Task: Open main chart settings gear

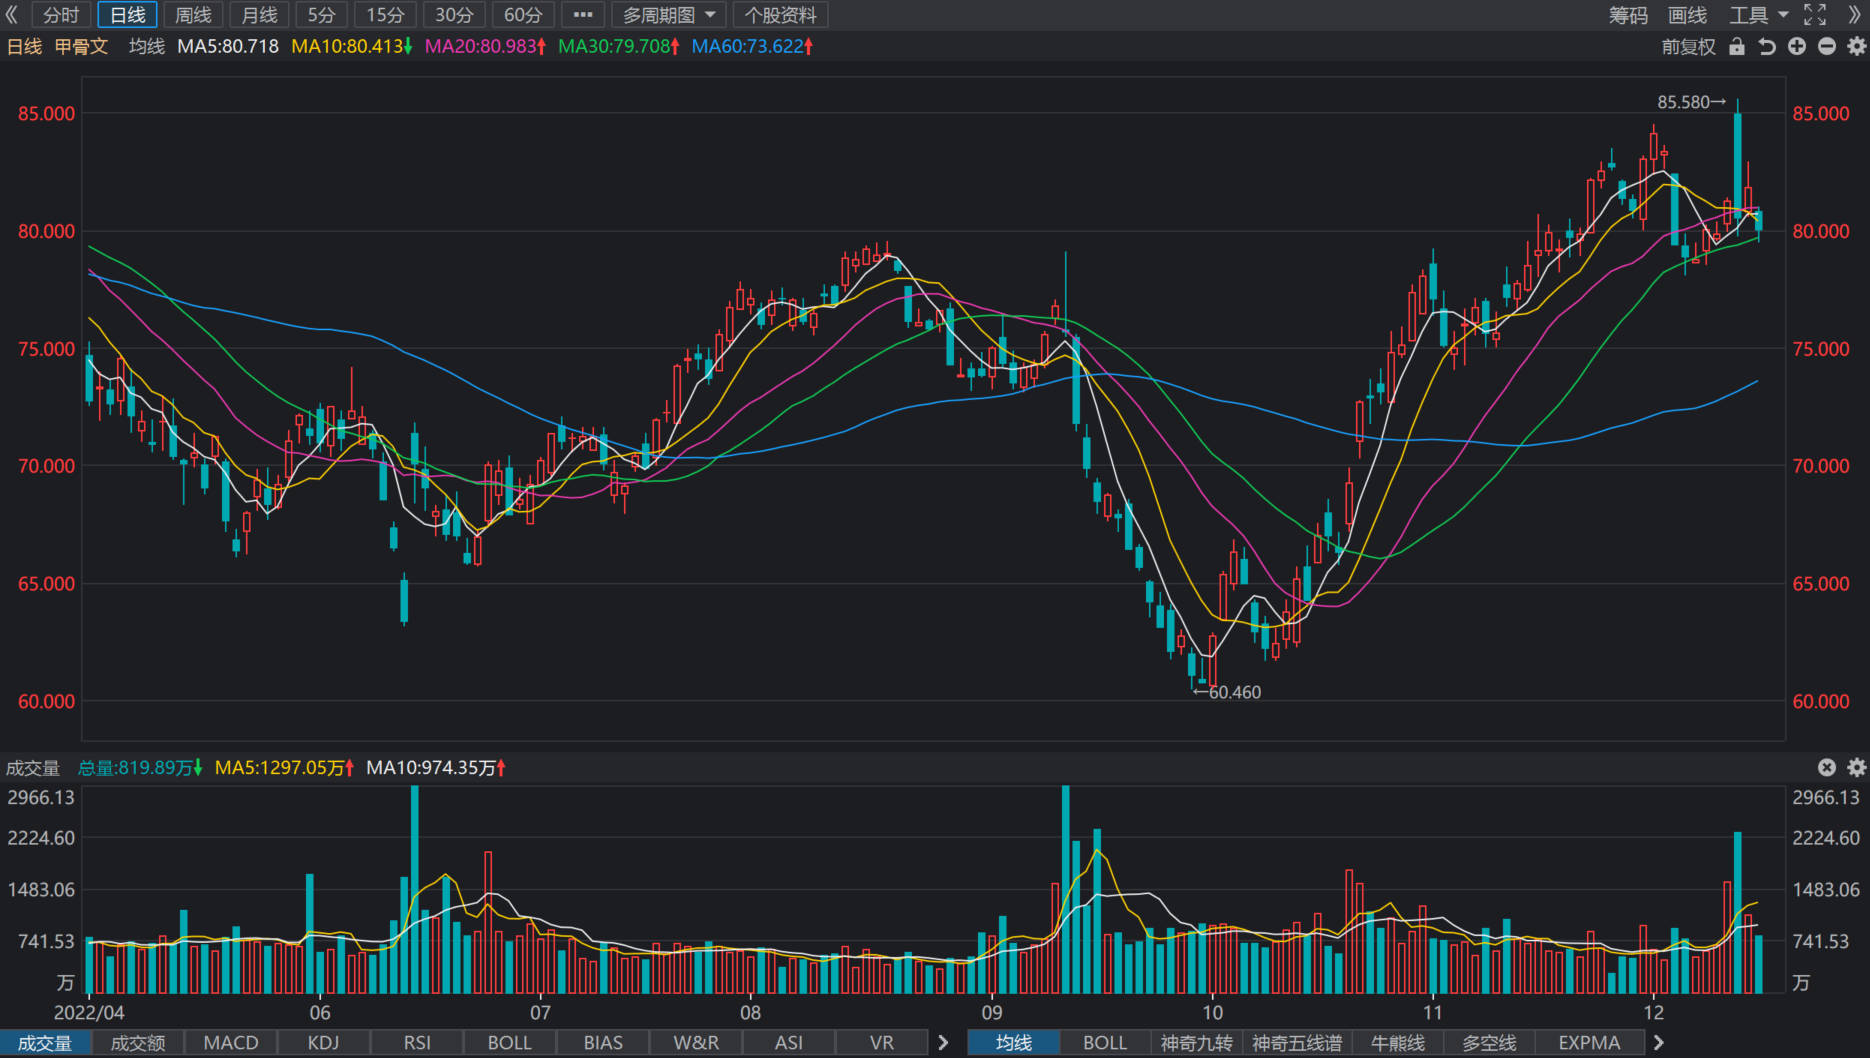Action: [1857, 47]
